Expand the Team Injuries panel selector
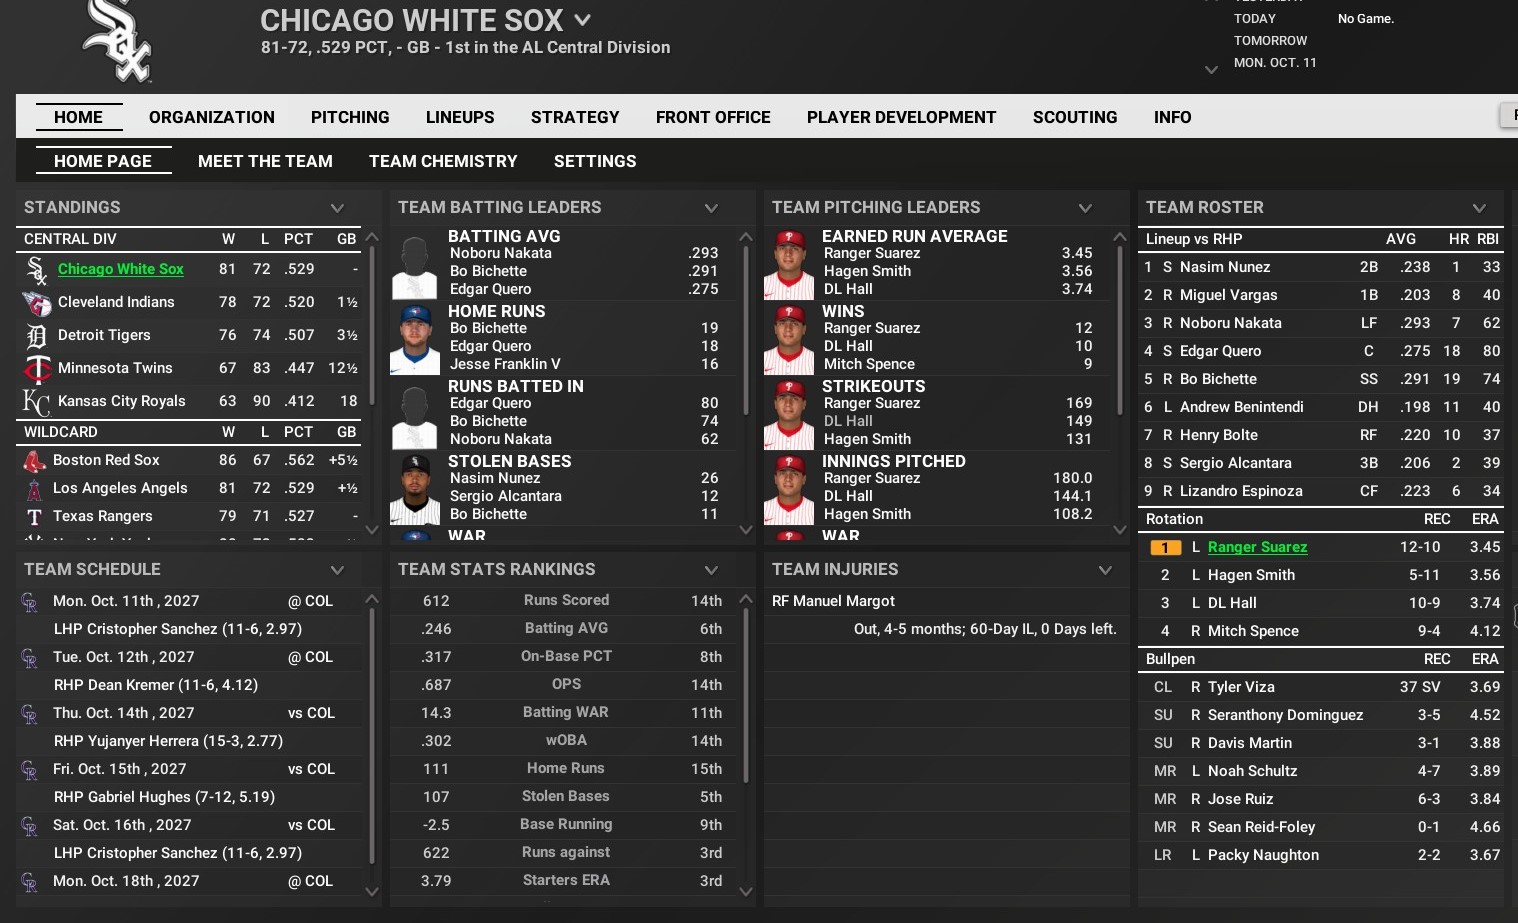The height and width of the screenshot is (923, 1518). [x=1105, y=570]
